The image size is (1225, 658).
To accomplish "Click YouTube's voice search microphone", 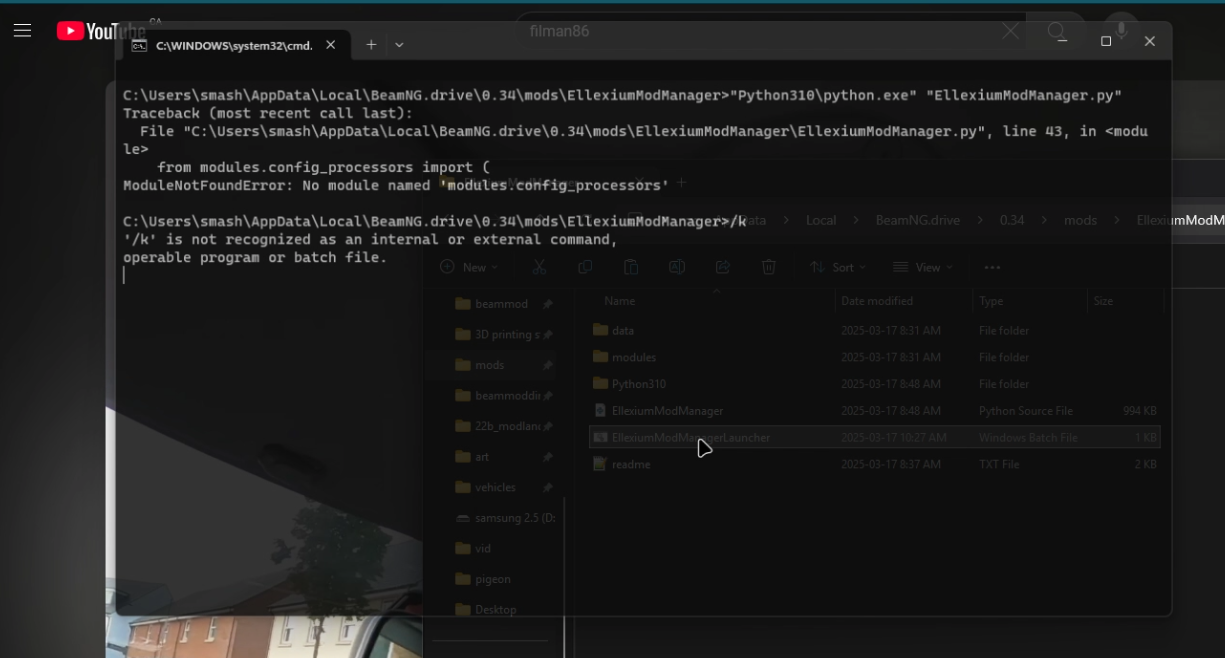I will coord(1121,31).
